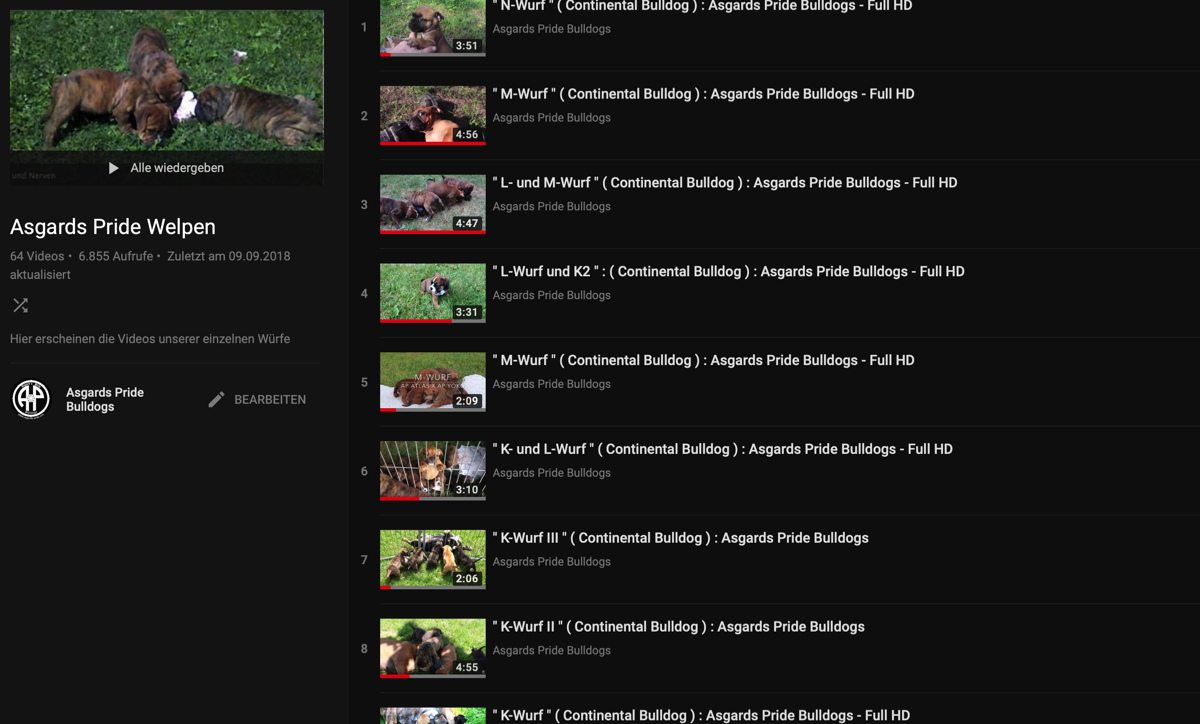Click channel name under K-Wurf II
The height and width of the screenshot is (724, 1200).
point(552,651)
